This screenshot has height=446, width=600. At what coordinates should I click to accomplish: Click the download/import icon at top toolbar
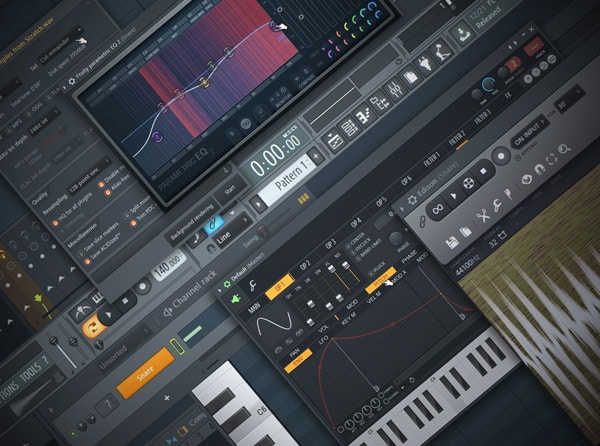pos(463,34)
